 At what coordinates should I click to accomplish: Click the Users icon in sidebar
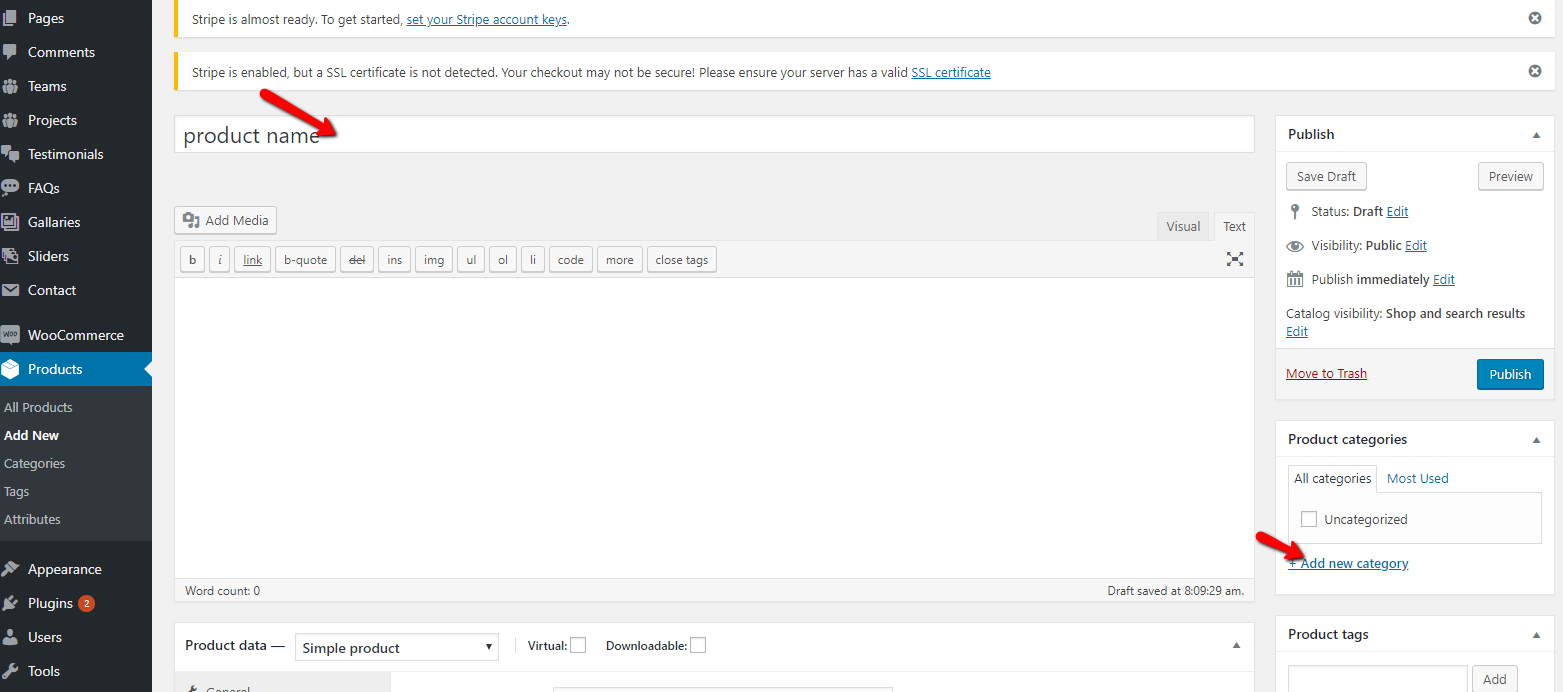pos(11,637)
